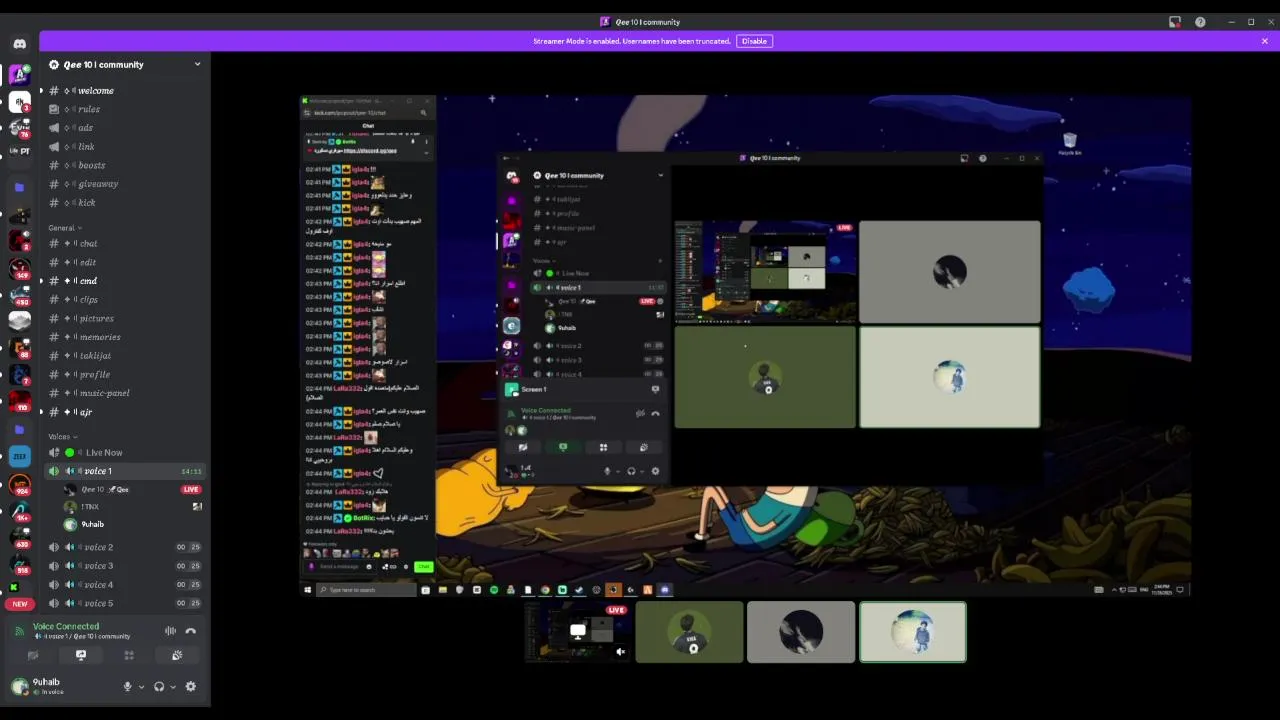Dismiss the Streamer Mode banner with its X
The height and width of the screenshot is (720, 1280).
tap(1264, 41)
